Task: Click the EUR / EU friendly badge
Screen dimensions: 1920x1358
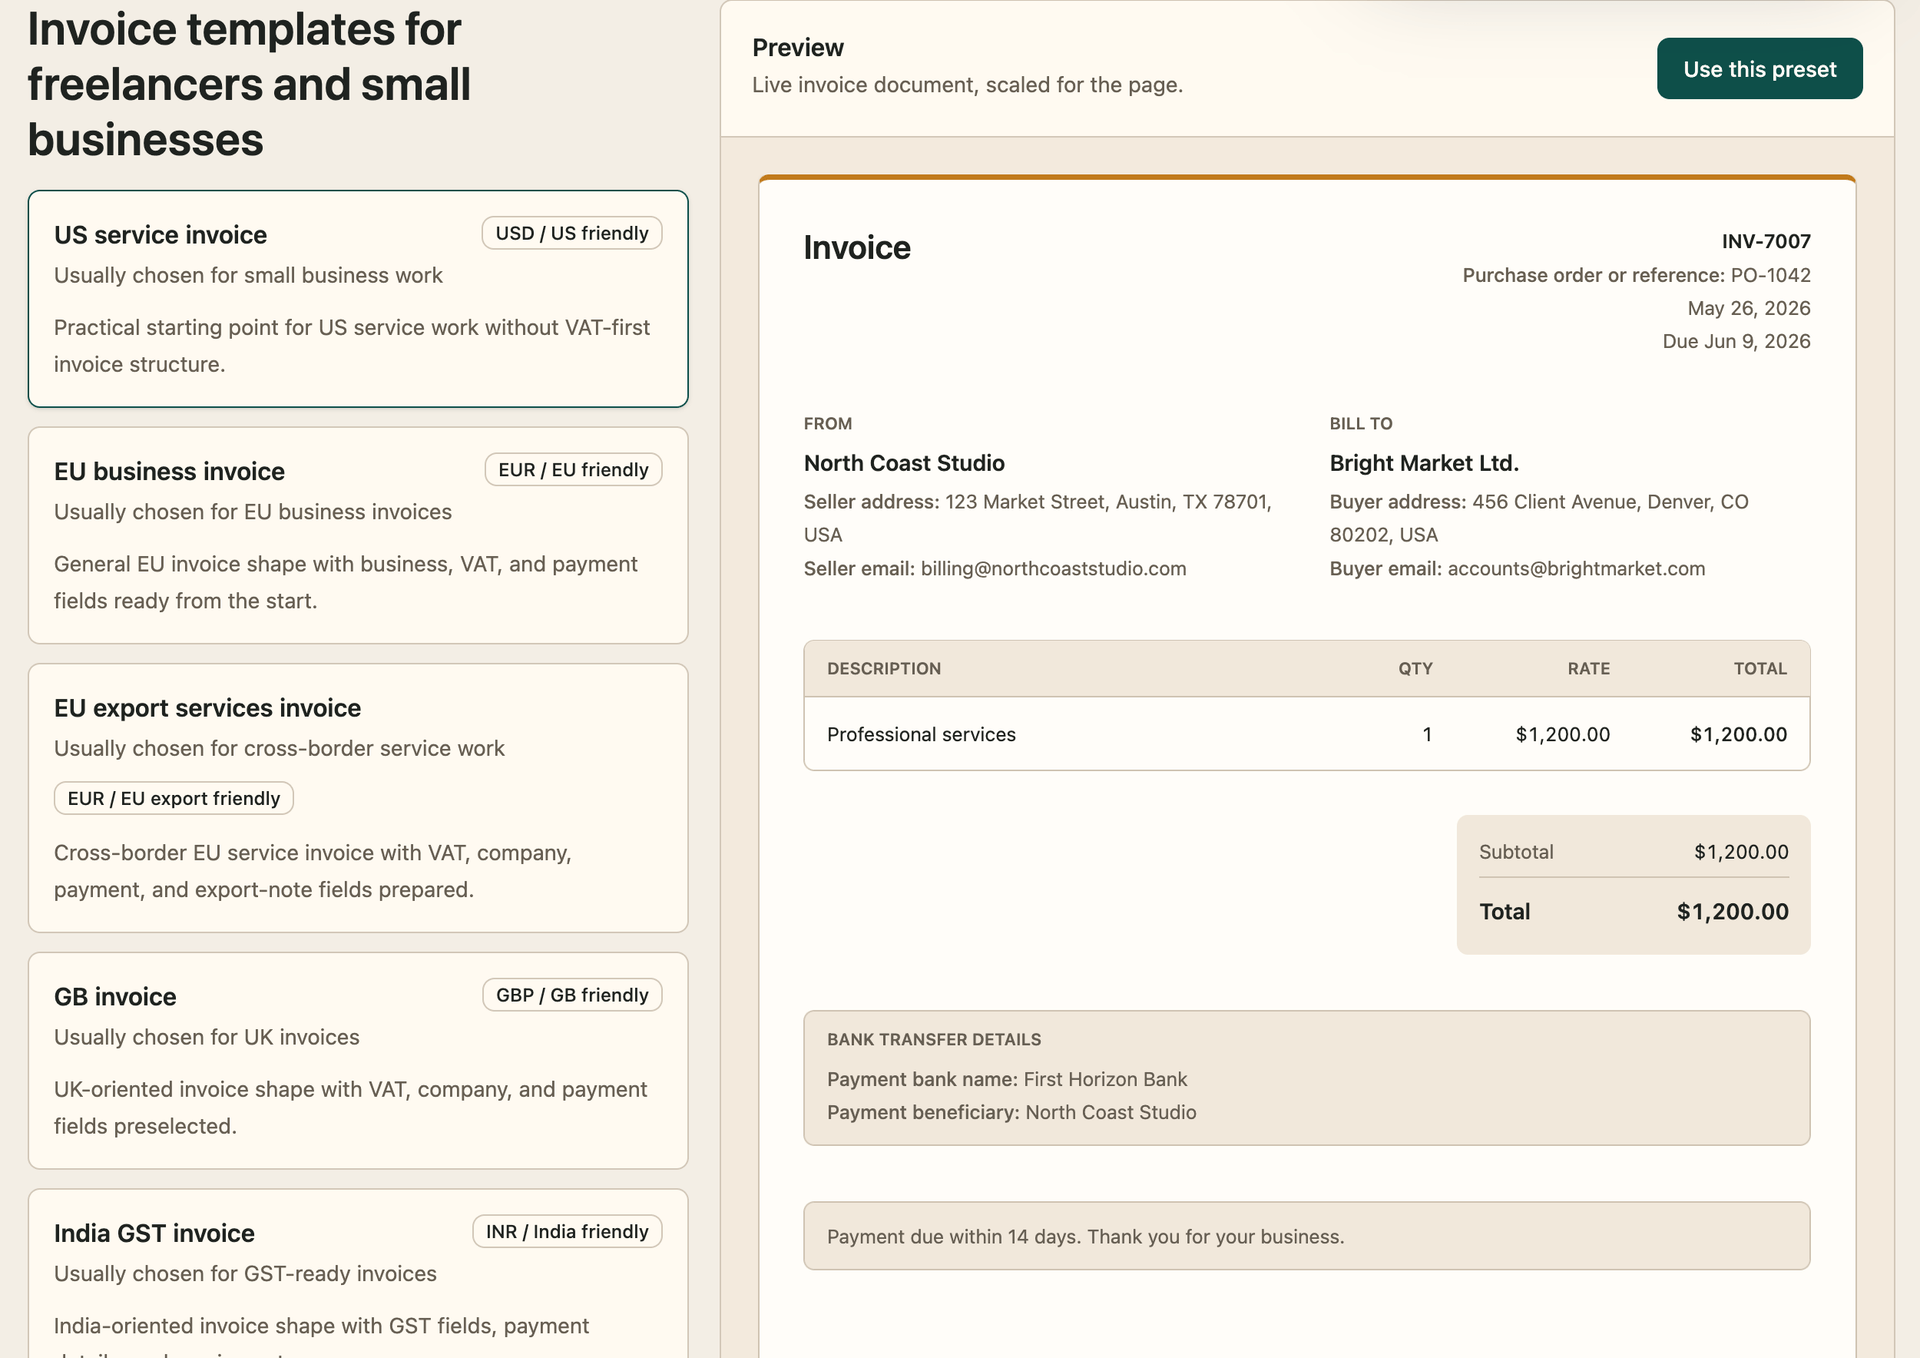Action: coord(573,470)
